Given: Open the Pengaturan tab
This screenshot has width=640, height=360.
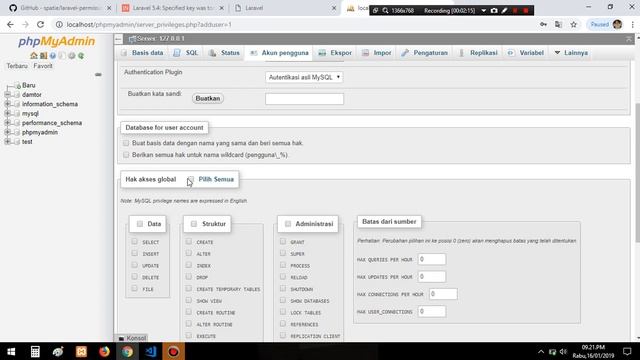Looking at the screenshot, I should point(424,53).
